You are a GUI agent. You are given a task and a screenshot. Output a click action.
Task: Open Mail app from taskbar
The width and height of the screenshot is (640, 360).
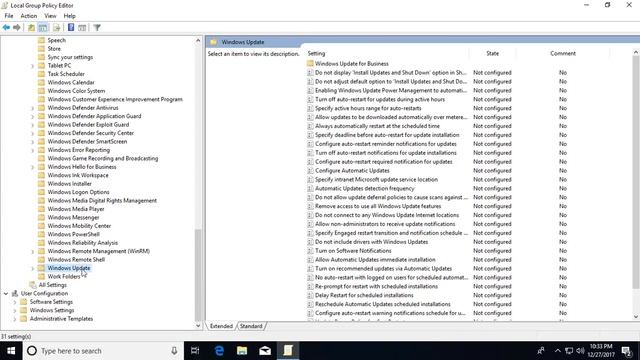(265, 351)
